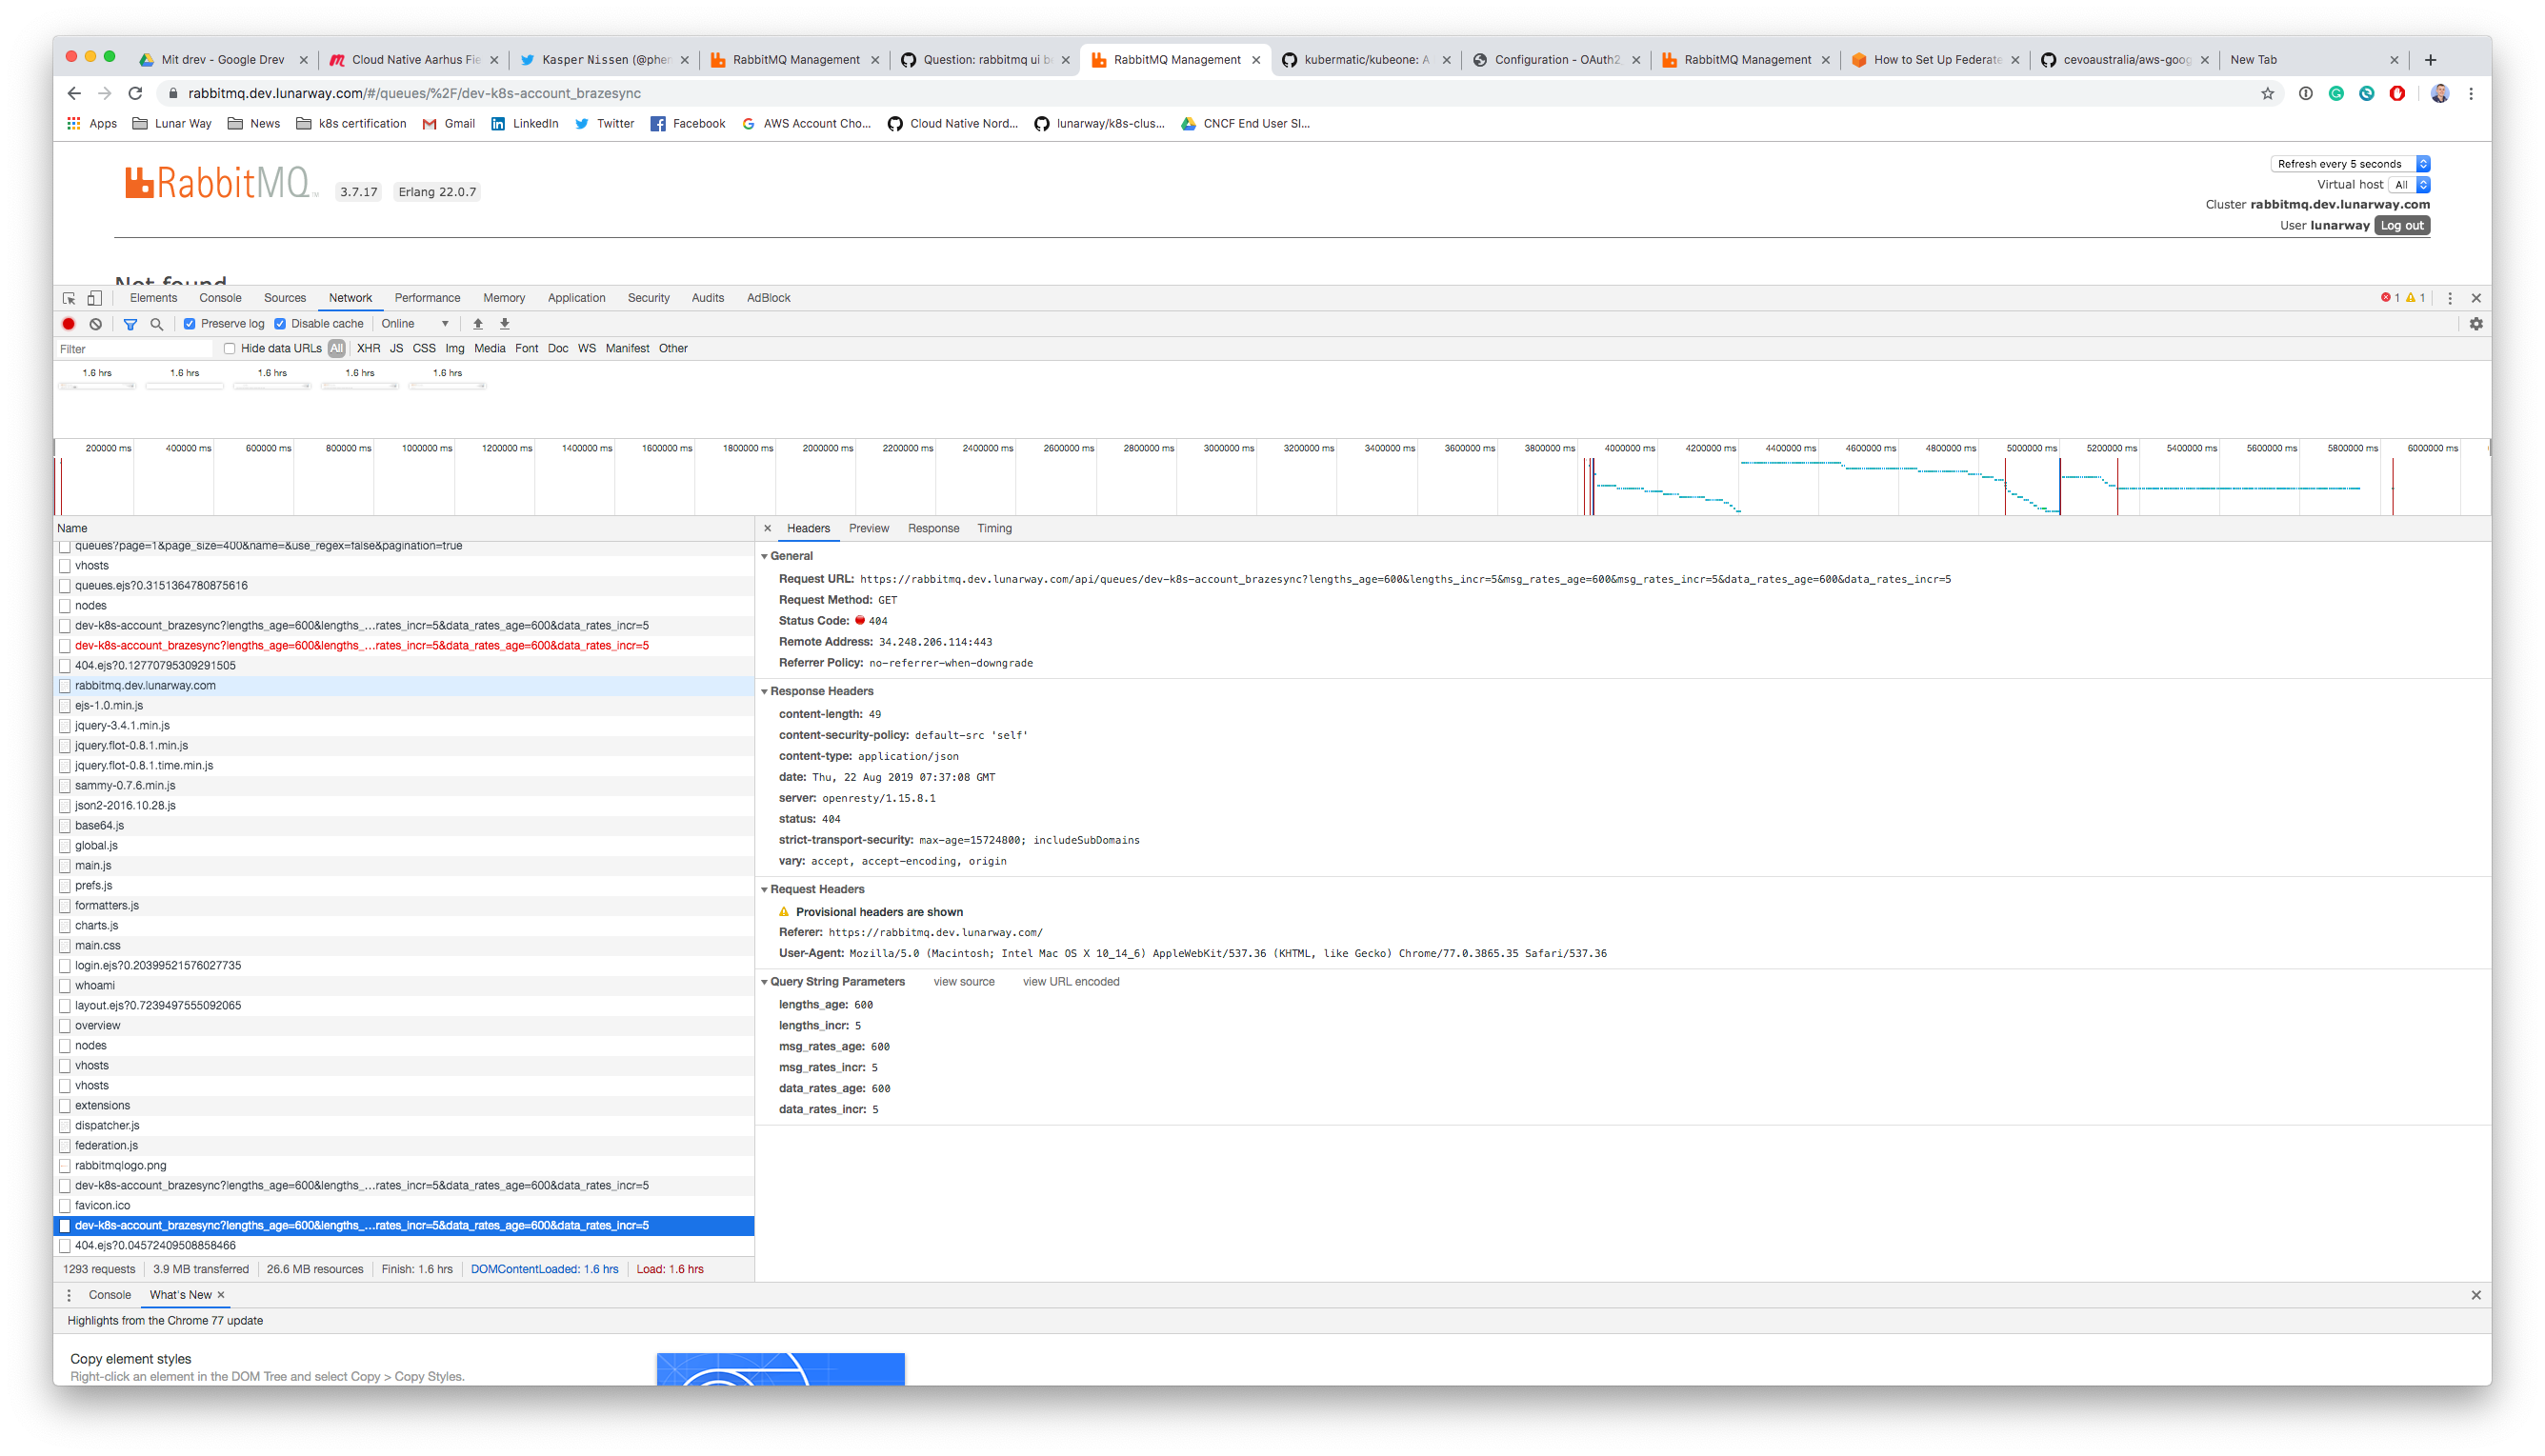This screenshot has width=2545, height=1456.
Task: Open the Preview tab of the request
Action: [869, 528]
